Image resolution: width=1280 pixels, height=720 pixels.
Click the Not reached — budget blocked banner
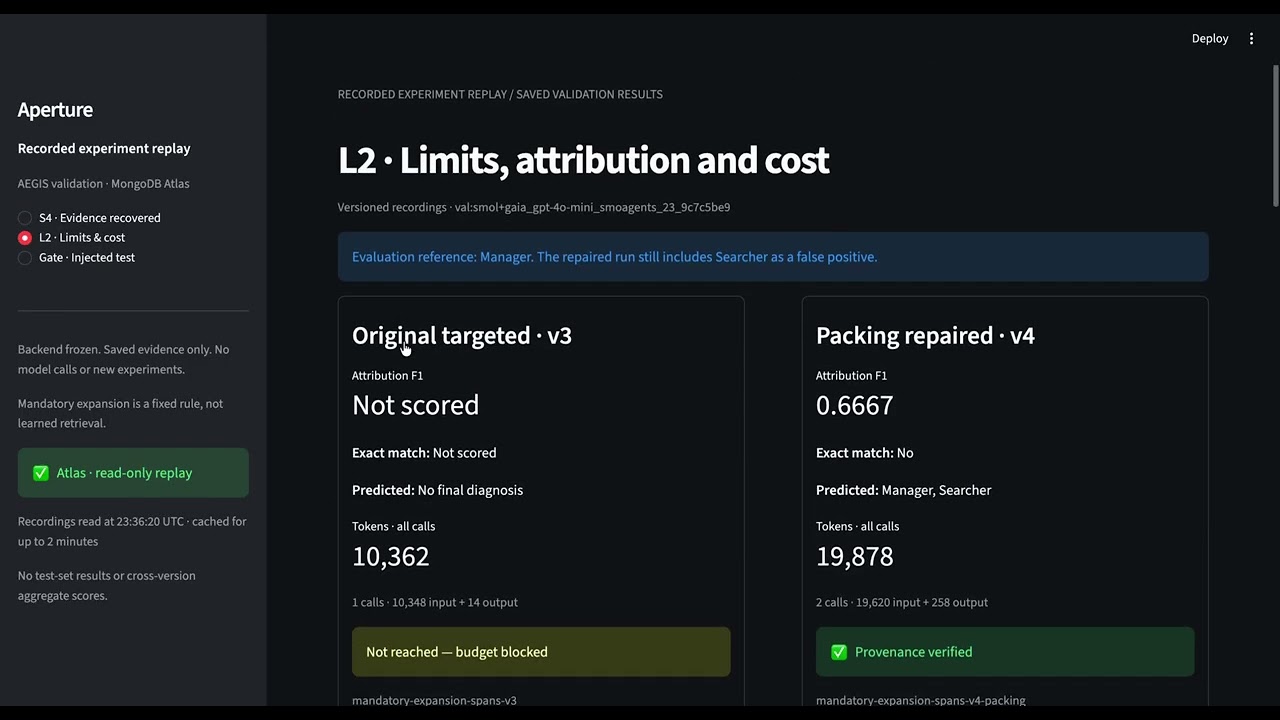[x=541, y=652]
